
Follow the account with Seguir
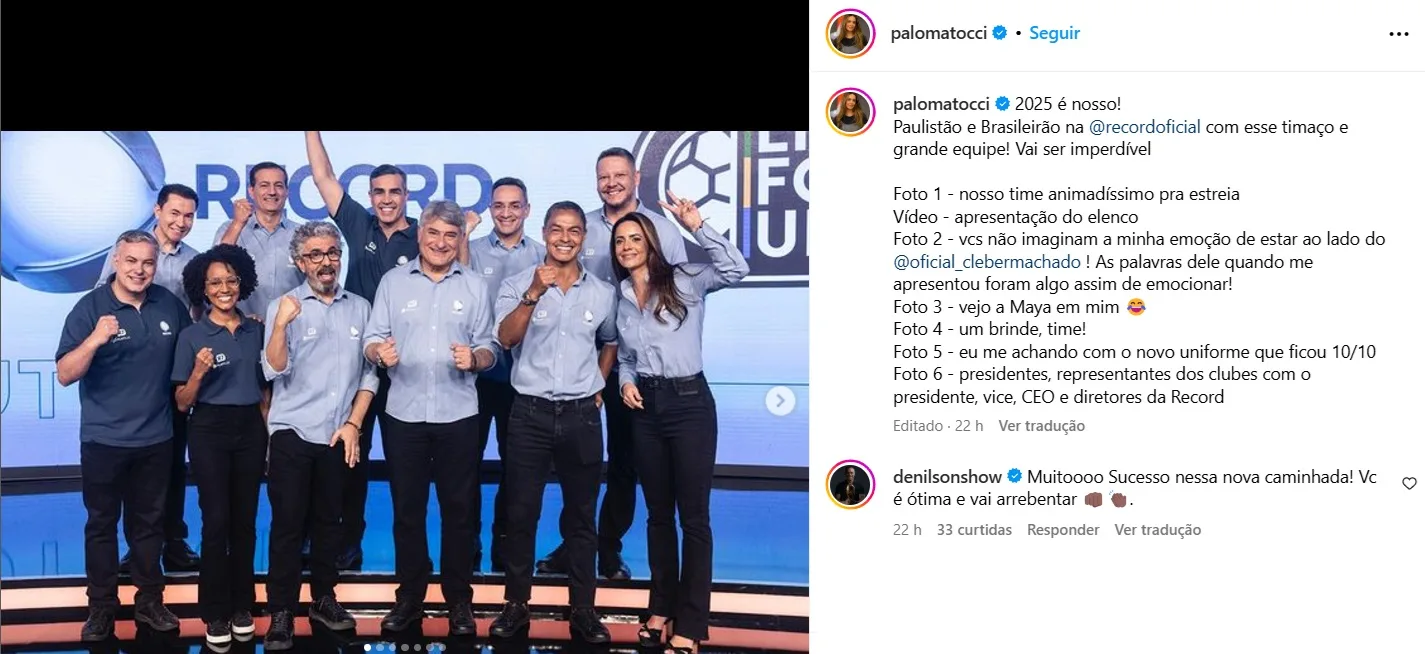coord(1054,33)
